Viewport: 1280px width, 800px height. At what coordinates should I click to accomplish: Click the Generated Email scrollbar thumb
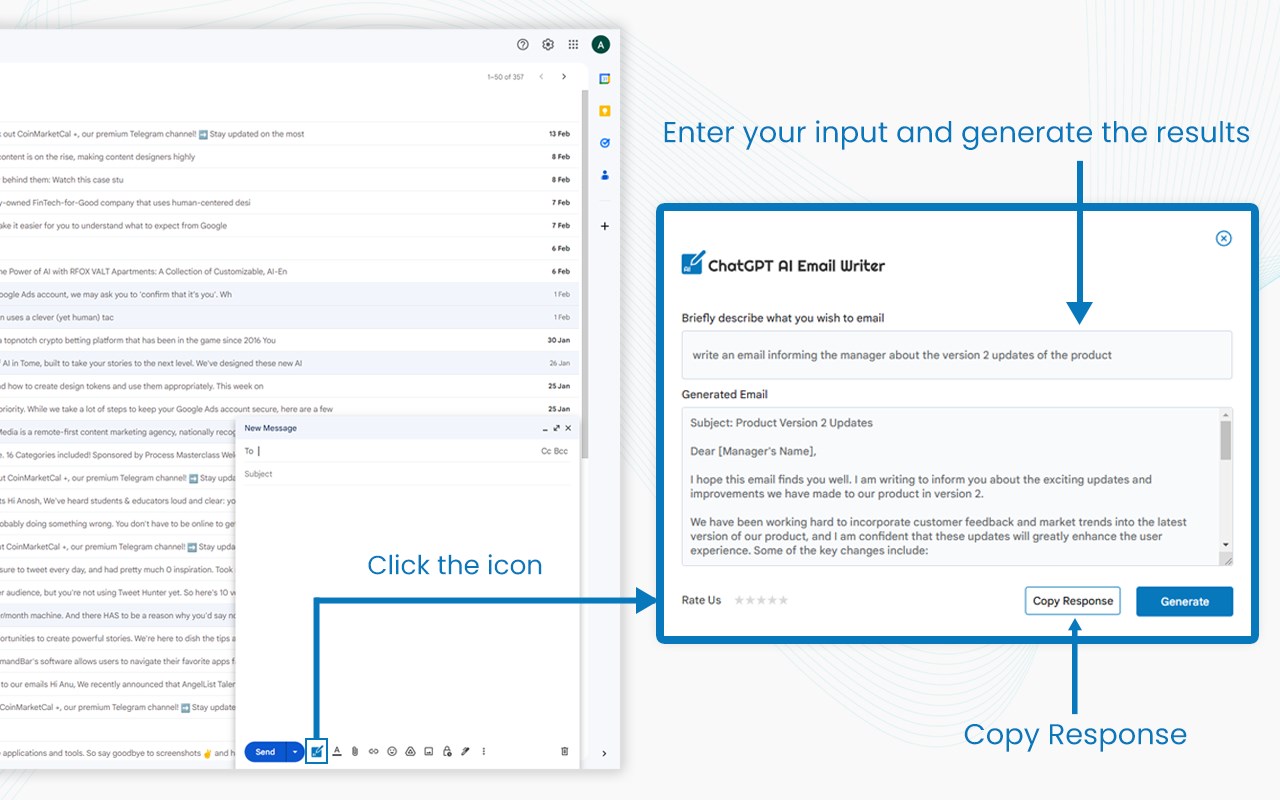pyautogui.click(x=1226, y=440)
